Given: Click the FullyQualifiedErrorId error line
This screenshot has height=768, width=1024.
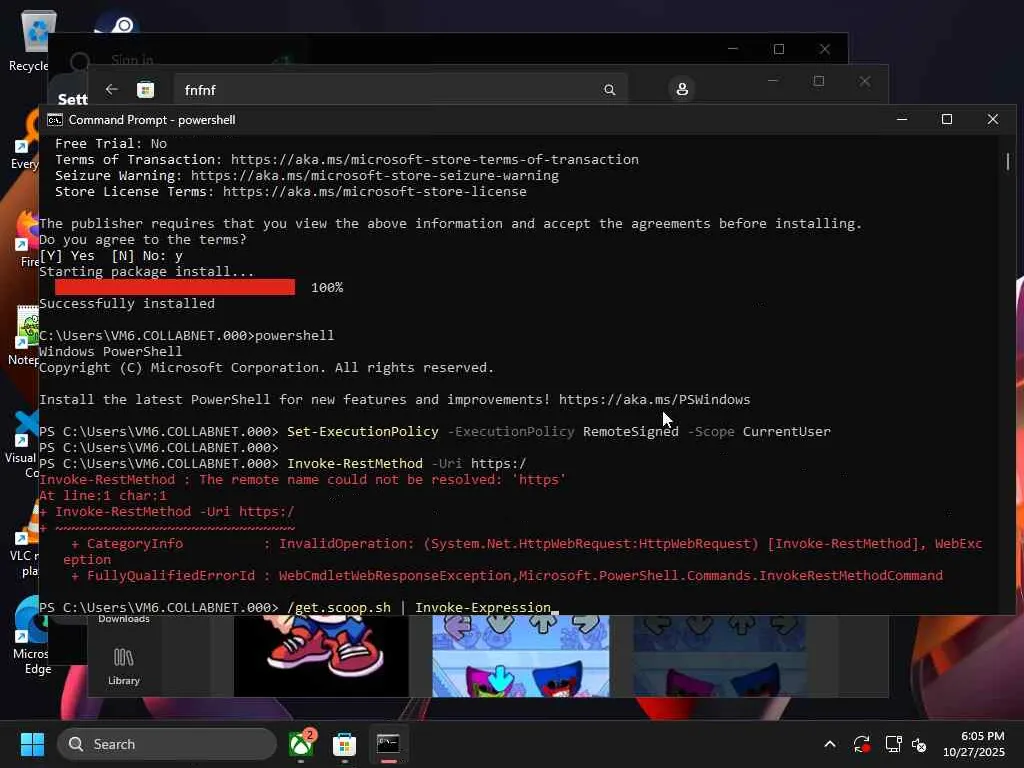Looking at the screenshot, I should [506, 575].
